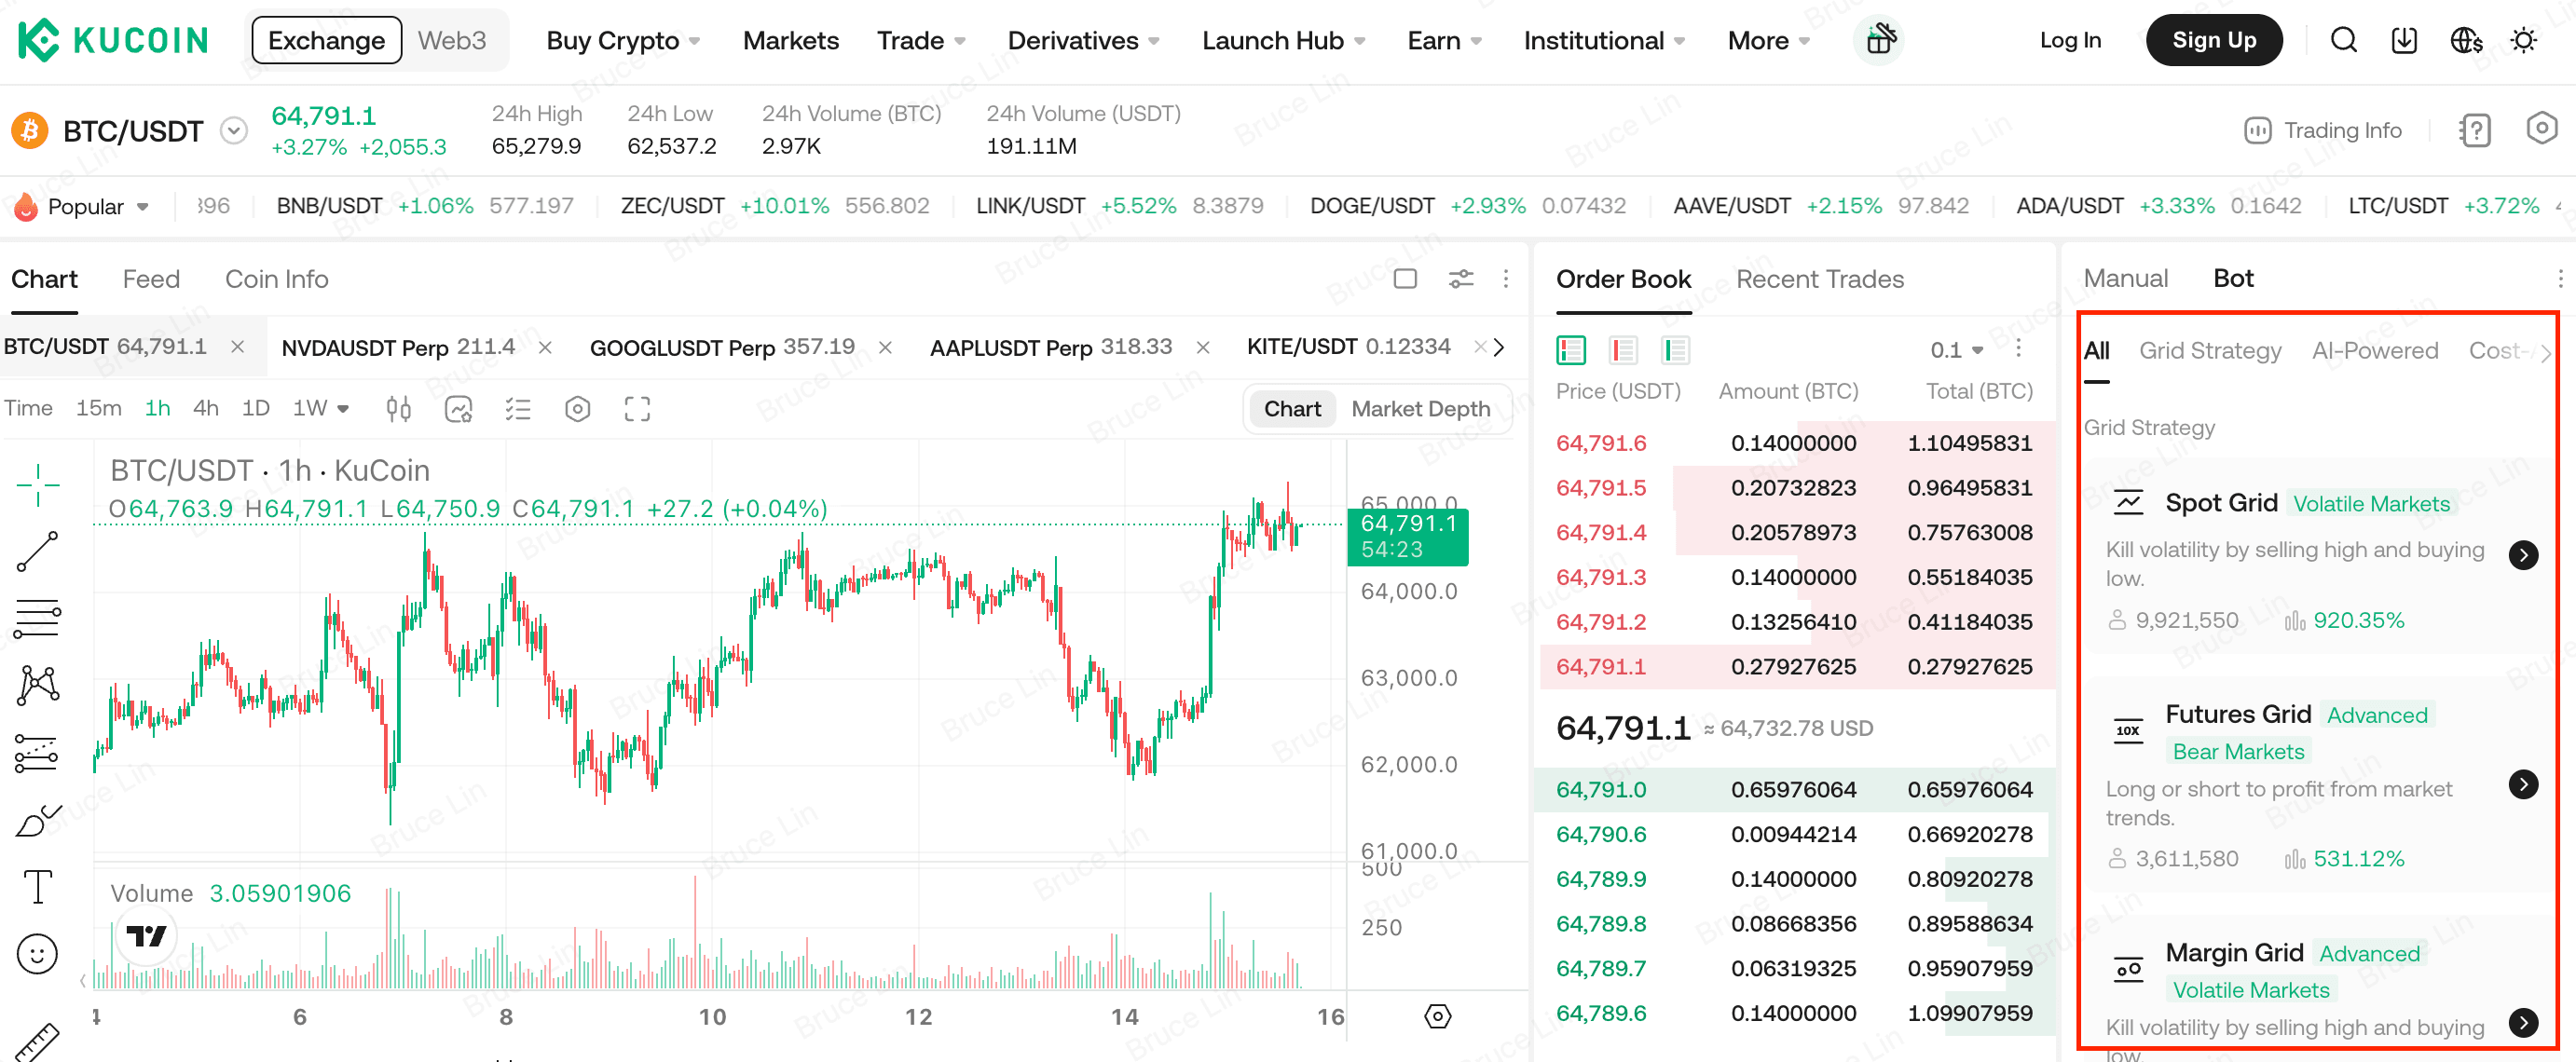Expand the More menu
The width and height of the screenshot is (2576, 1062).
(x=1768, y=40)
